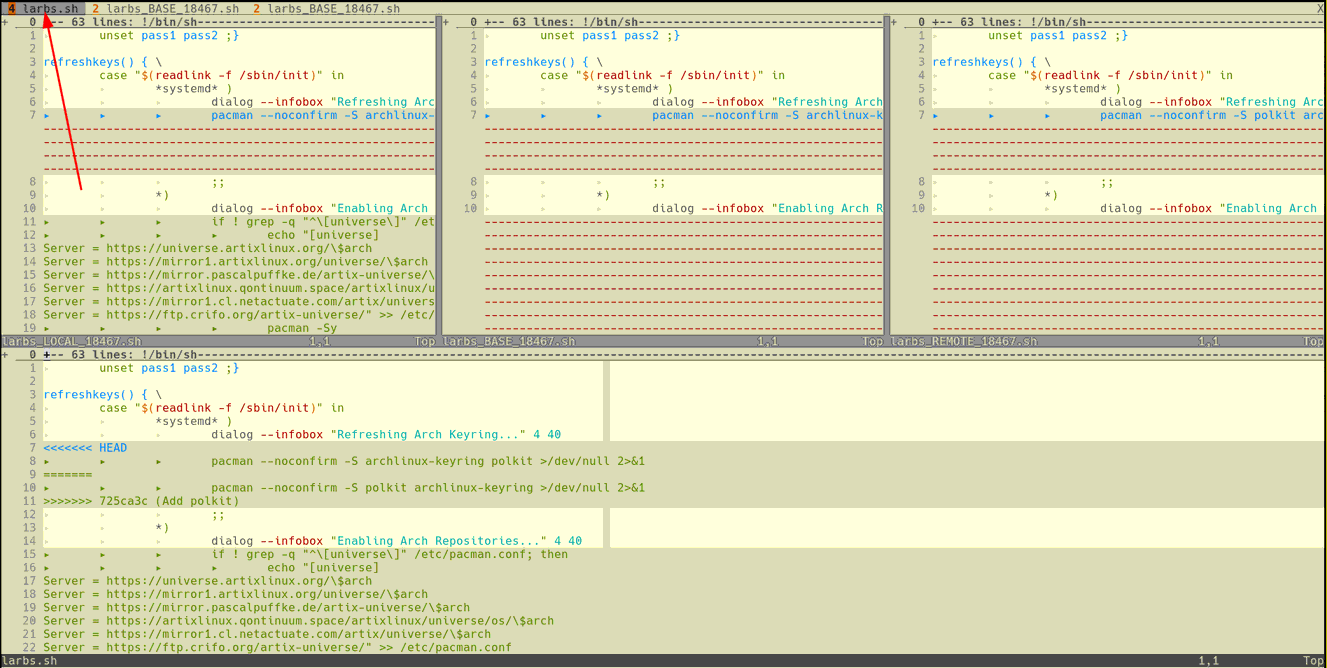
Task: Click 'unset pass1 pass2 ;}' in merged pane
Action: [169, 368]
